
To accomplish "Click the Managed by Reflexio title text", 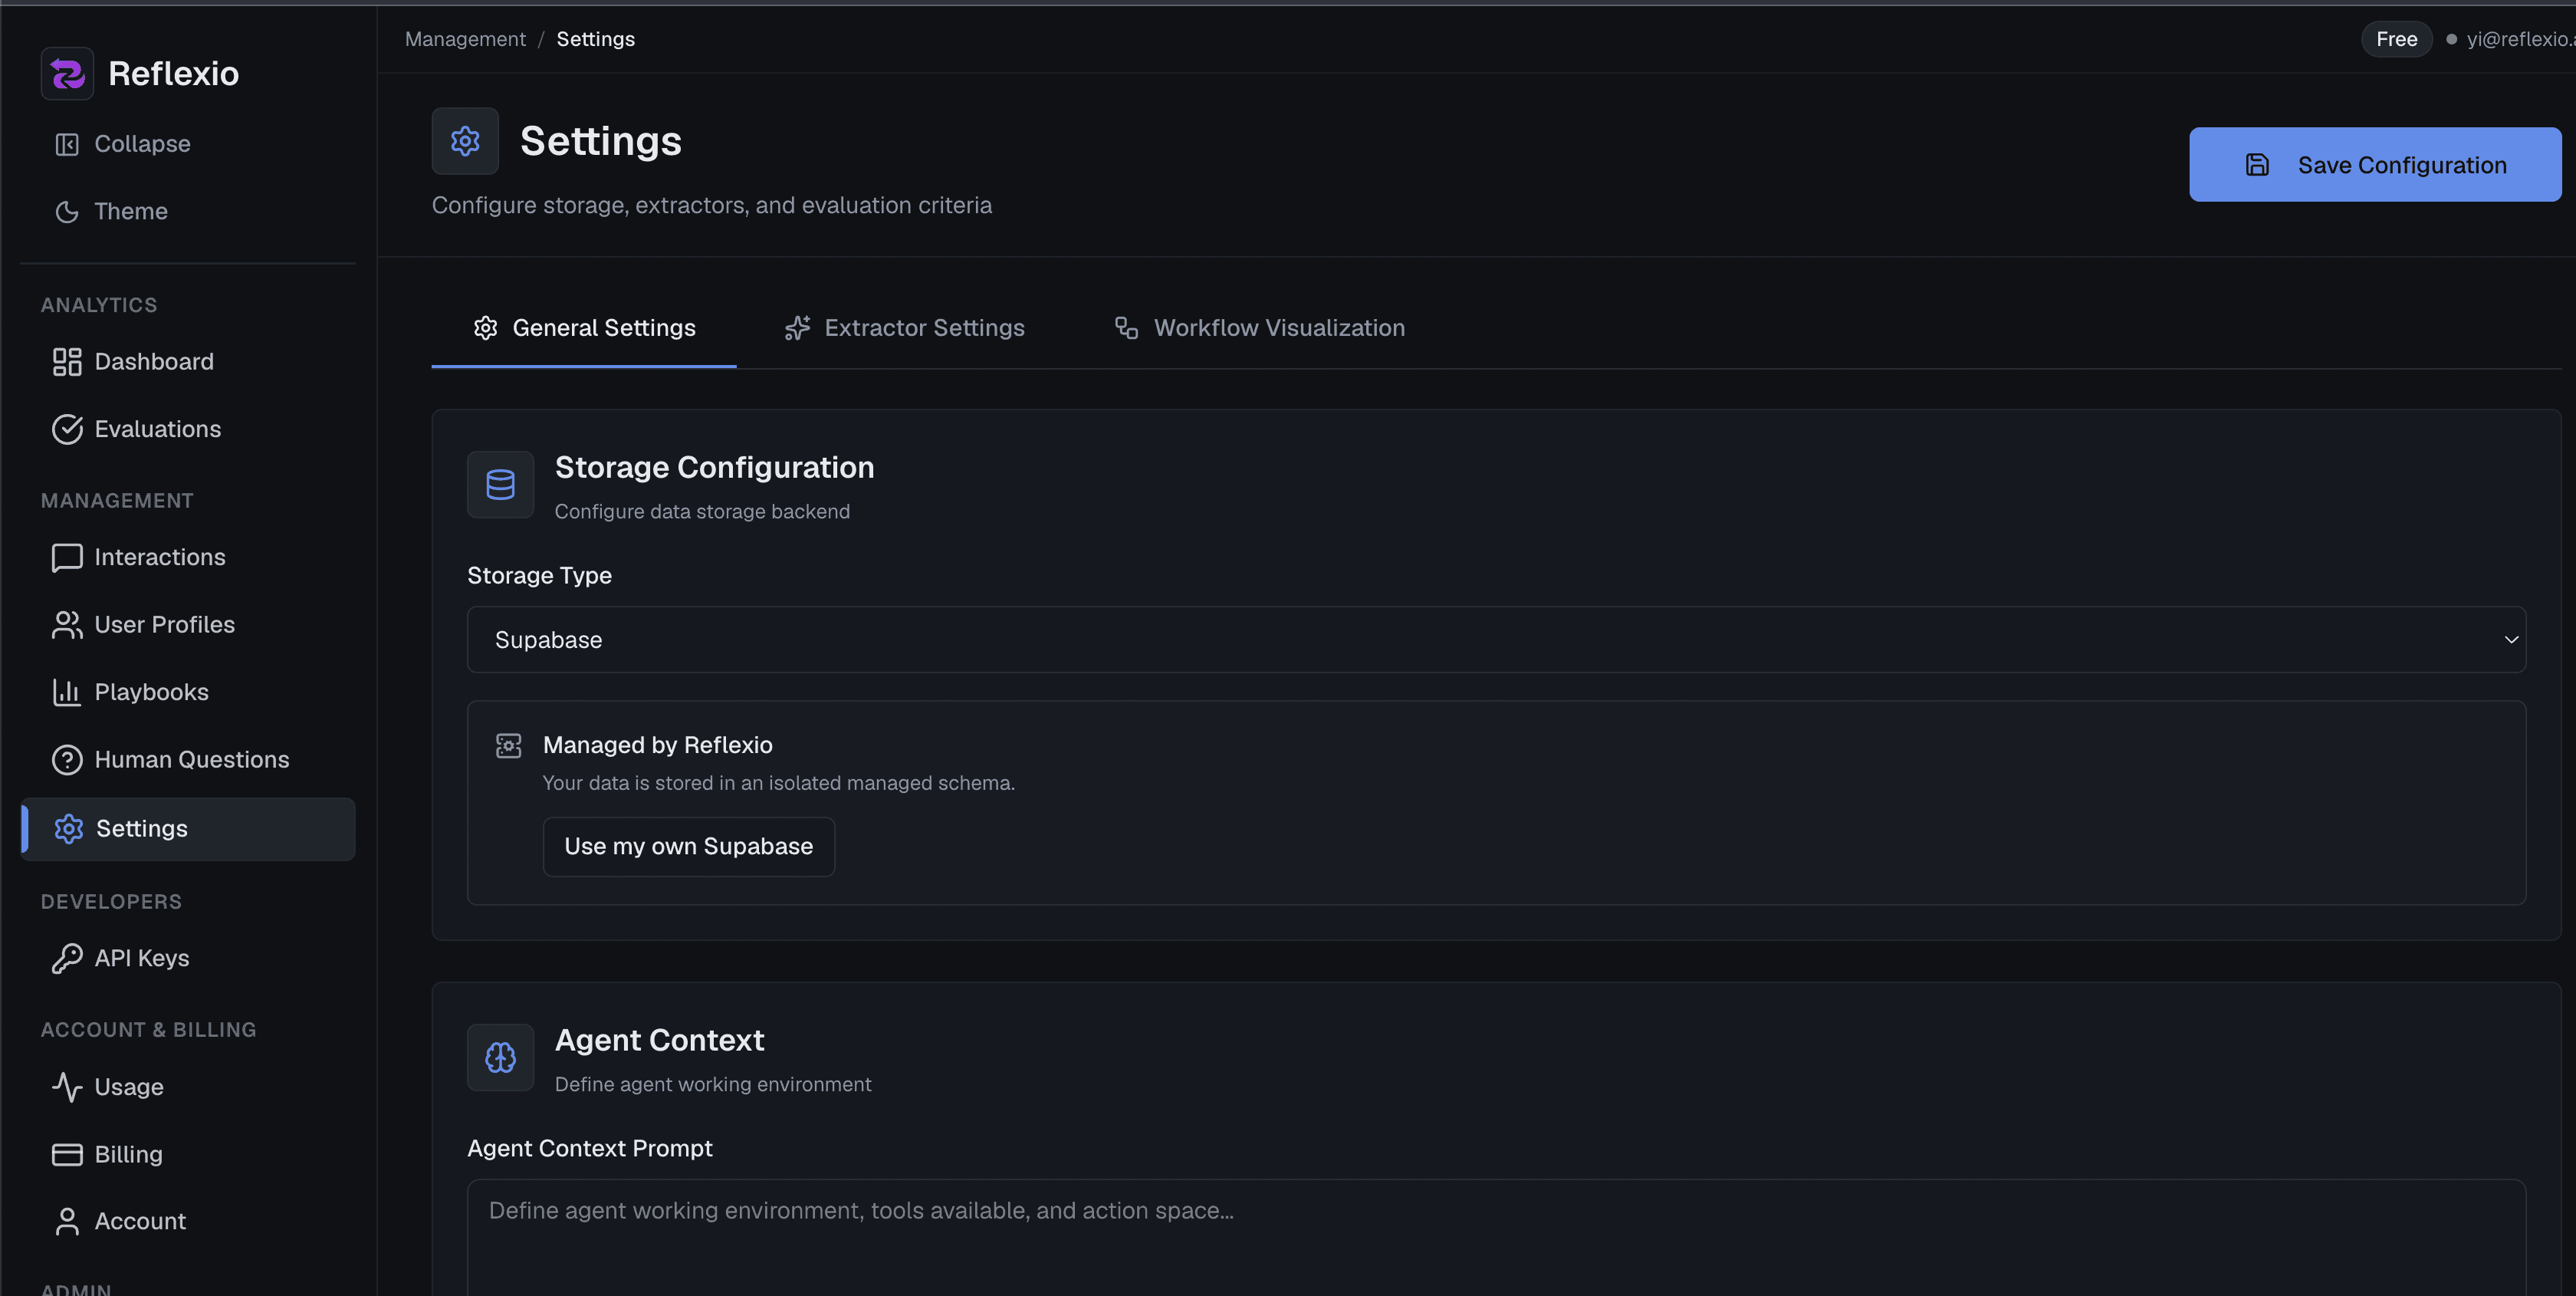I will (x=657, y=746).
